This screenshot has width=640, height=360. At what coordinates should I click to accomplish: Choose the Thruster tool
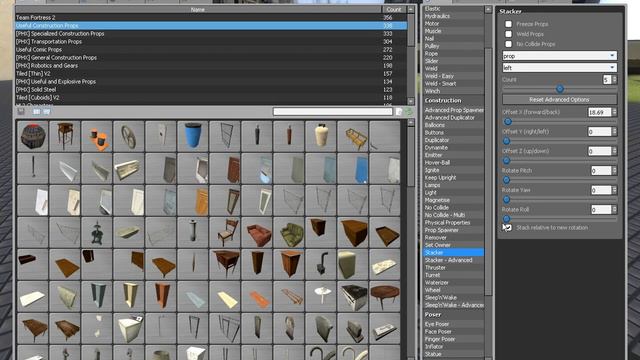coord(453,268)
